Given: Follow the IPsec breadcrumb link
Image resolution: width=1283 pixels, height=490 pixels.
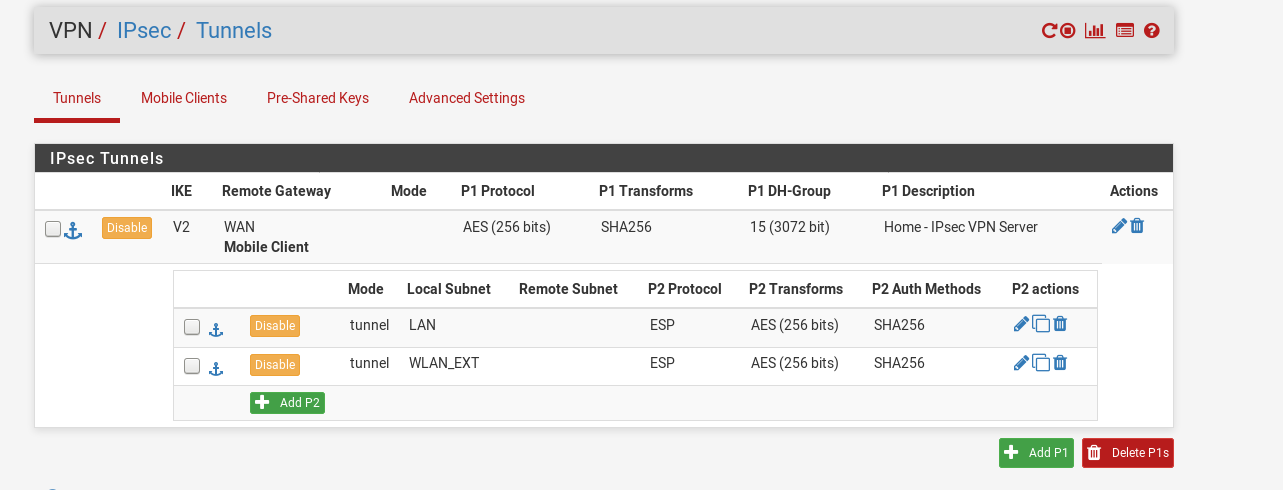Looking at the screenshot, I should click(x=144, y=30).
